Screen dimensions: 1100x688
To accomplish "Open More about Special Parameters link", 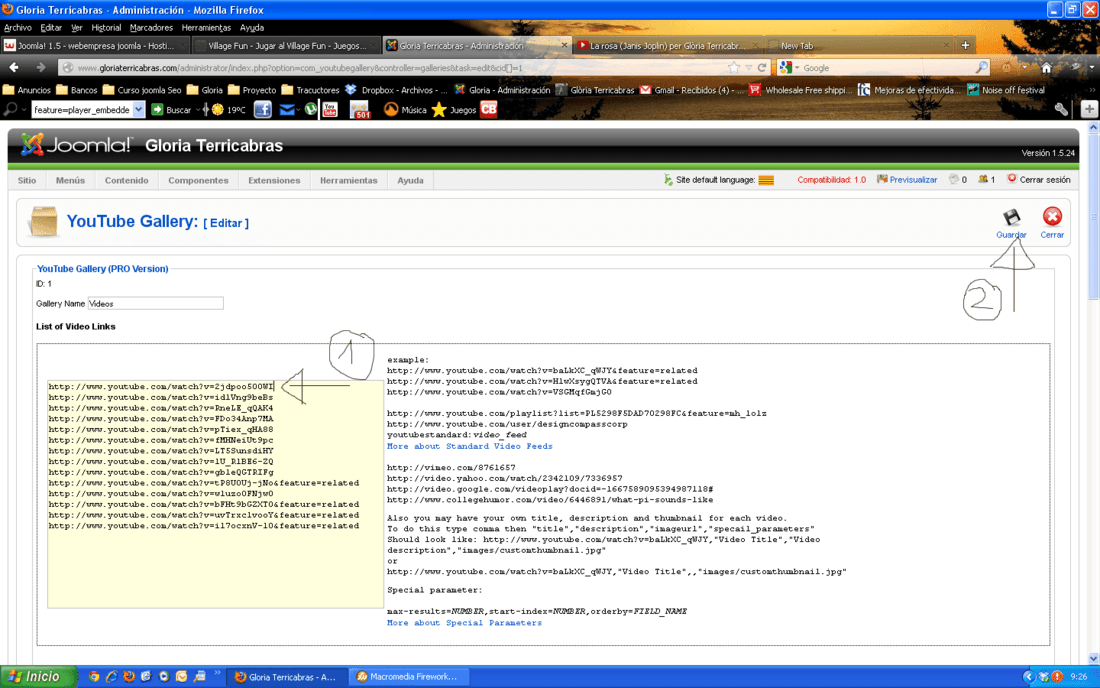I will pos(464,623).
